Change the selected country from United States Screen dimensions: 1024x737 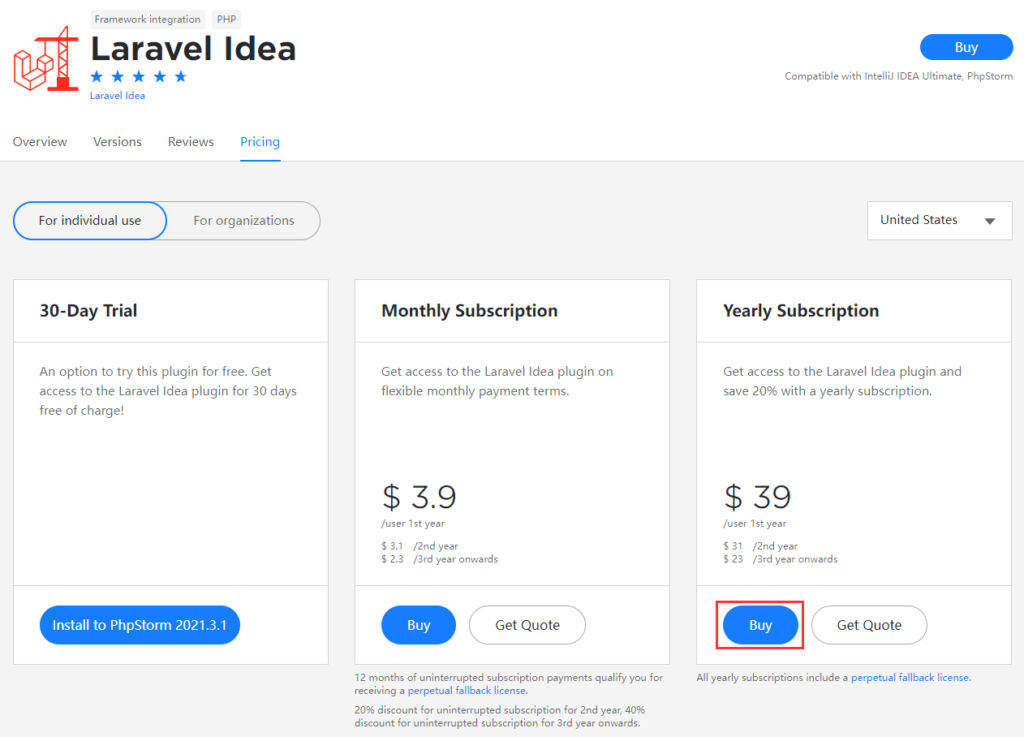(x=938, y=220)
